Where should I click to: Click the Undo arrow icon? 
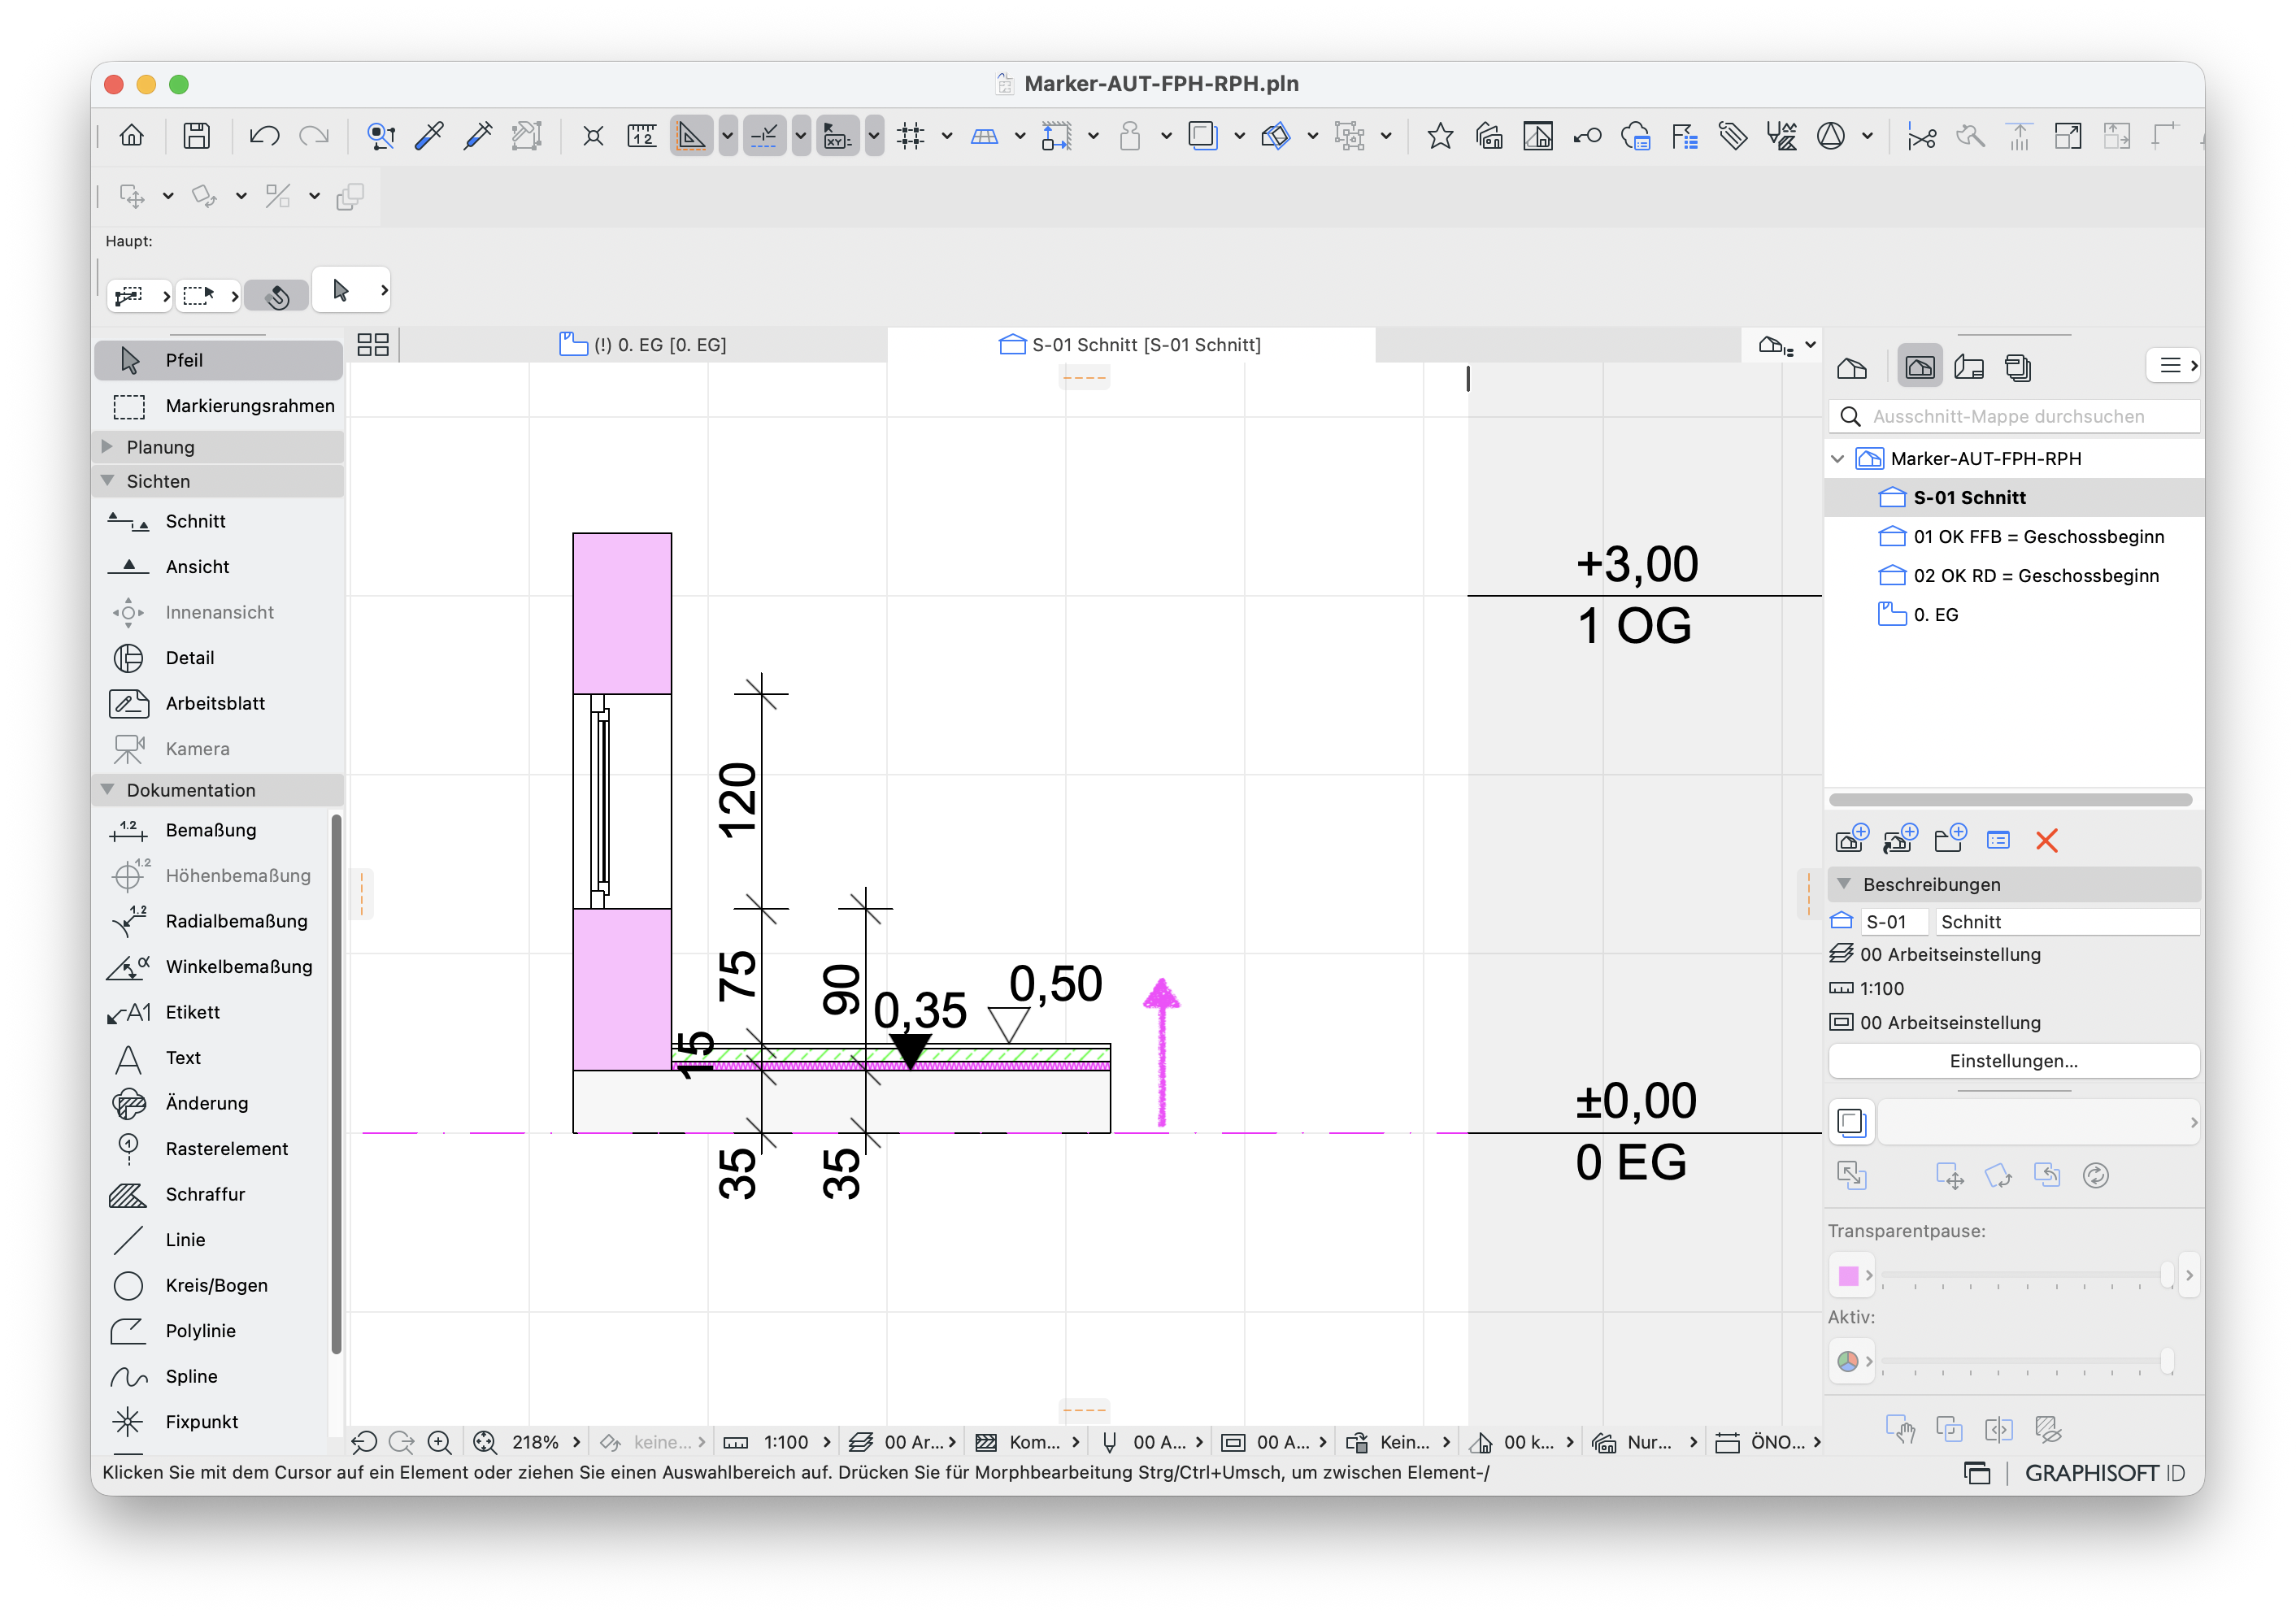tap(264, 135)
